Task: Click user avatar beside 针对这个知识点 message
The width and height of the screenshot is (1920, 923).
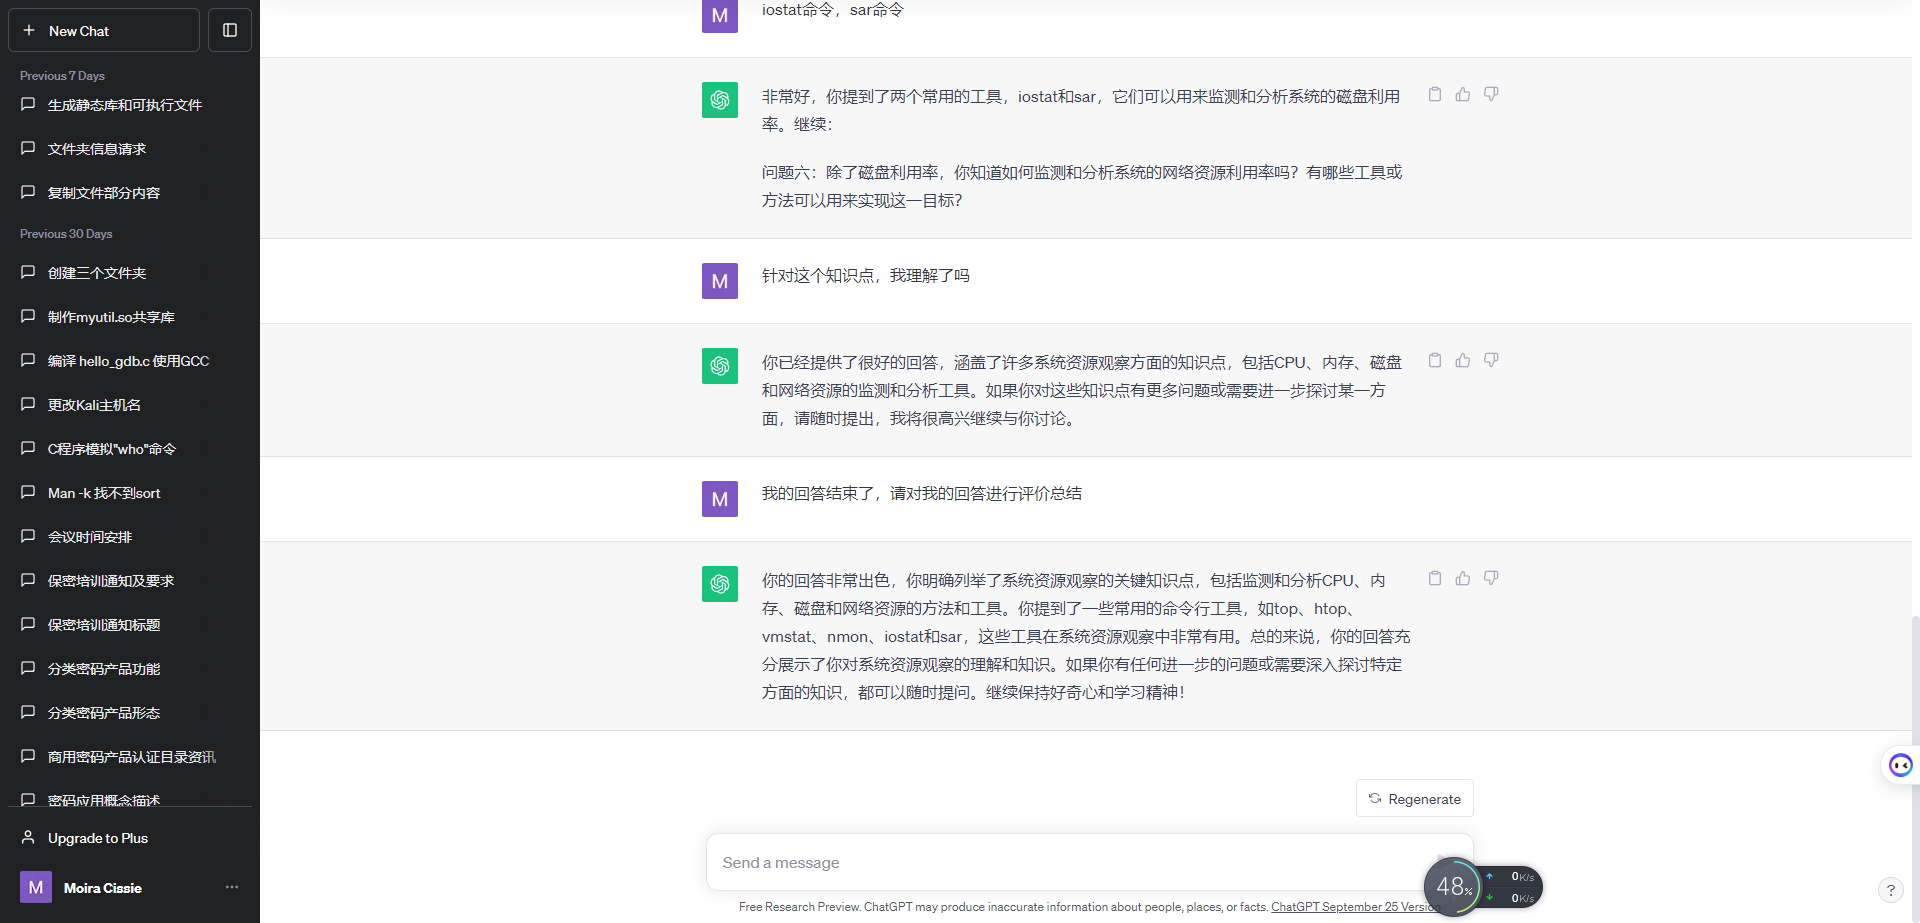Action: [720, 281]
